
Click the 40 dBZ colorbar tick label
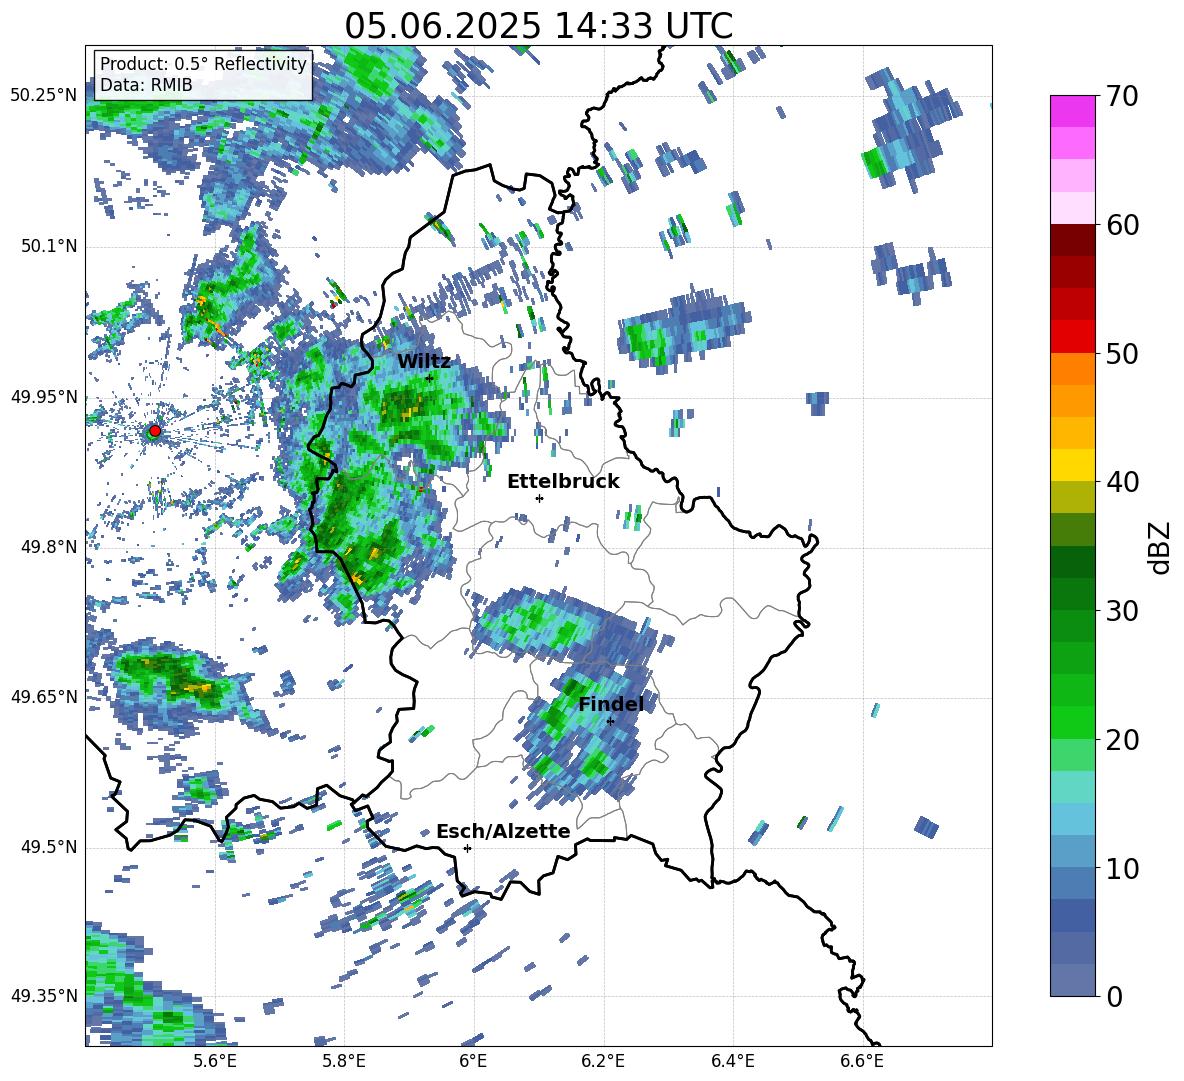tap(1121, 482)
